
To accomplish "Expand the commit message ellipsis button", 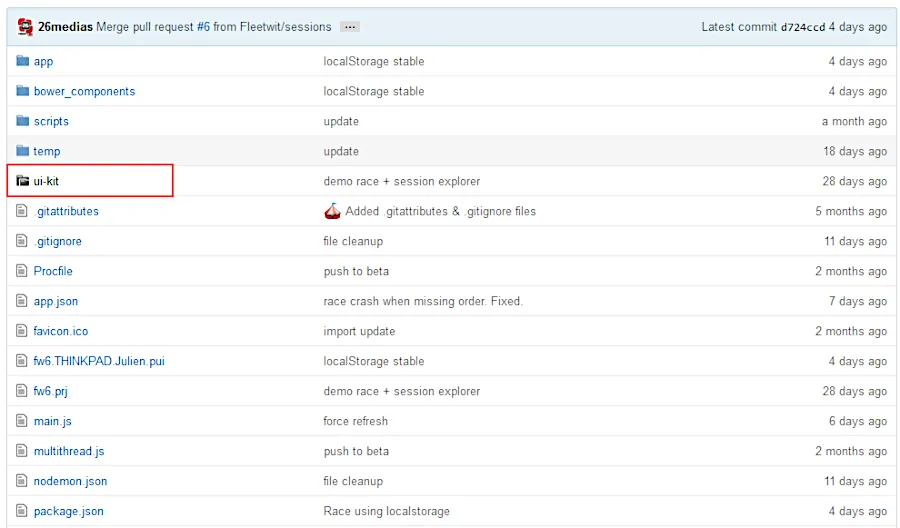I will tap(349, 27).
